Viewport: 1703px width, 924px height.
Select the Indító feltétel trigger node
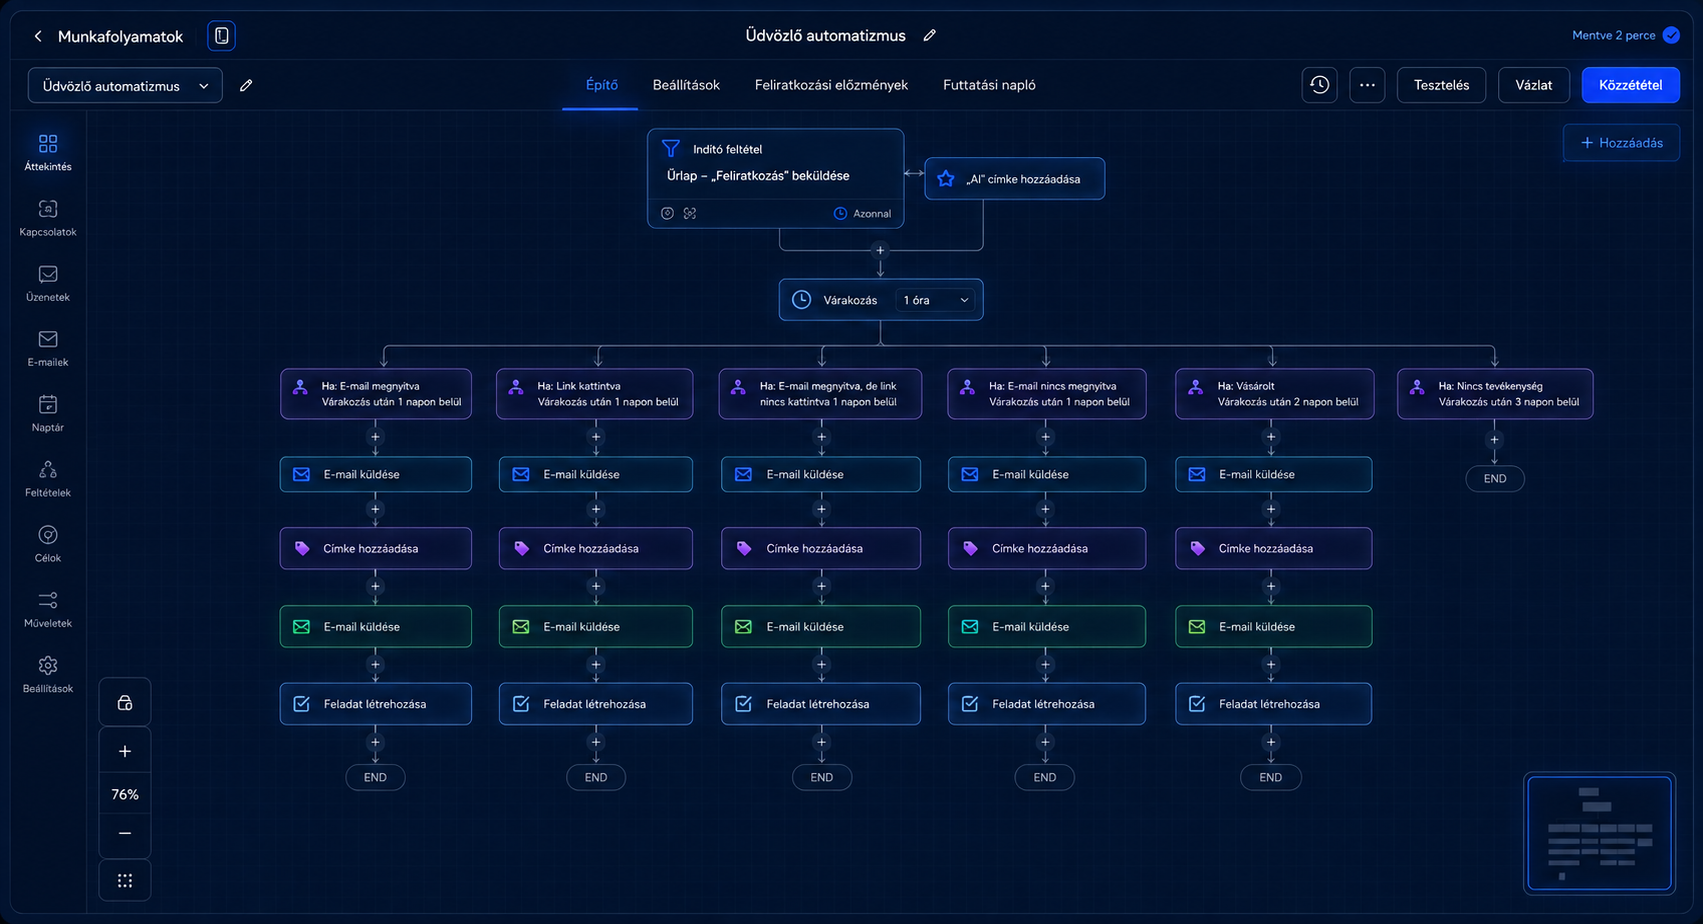click(775, 178)
